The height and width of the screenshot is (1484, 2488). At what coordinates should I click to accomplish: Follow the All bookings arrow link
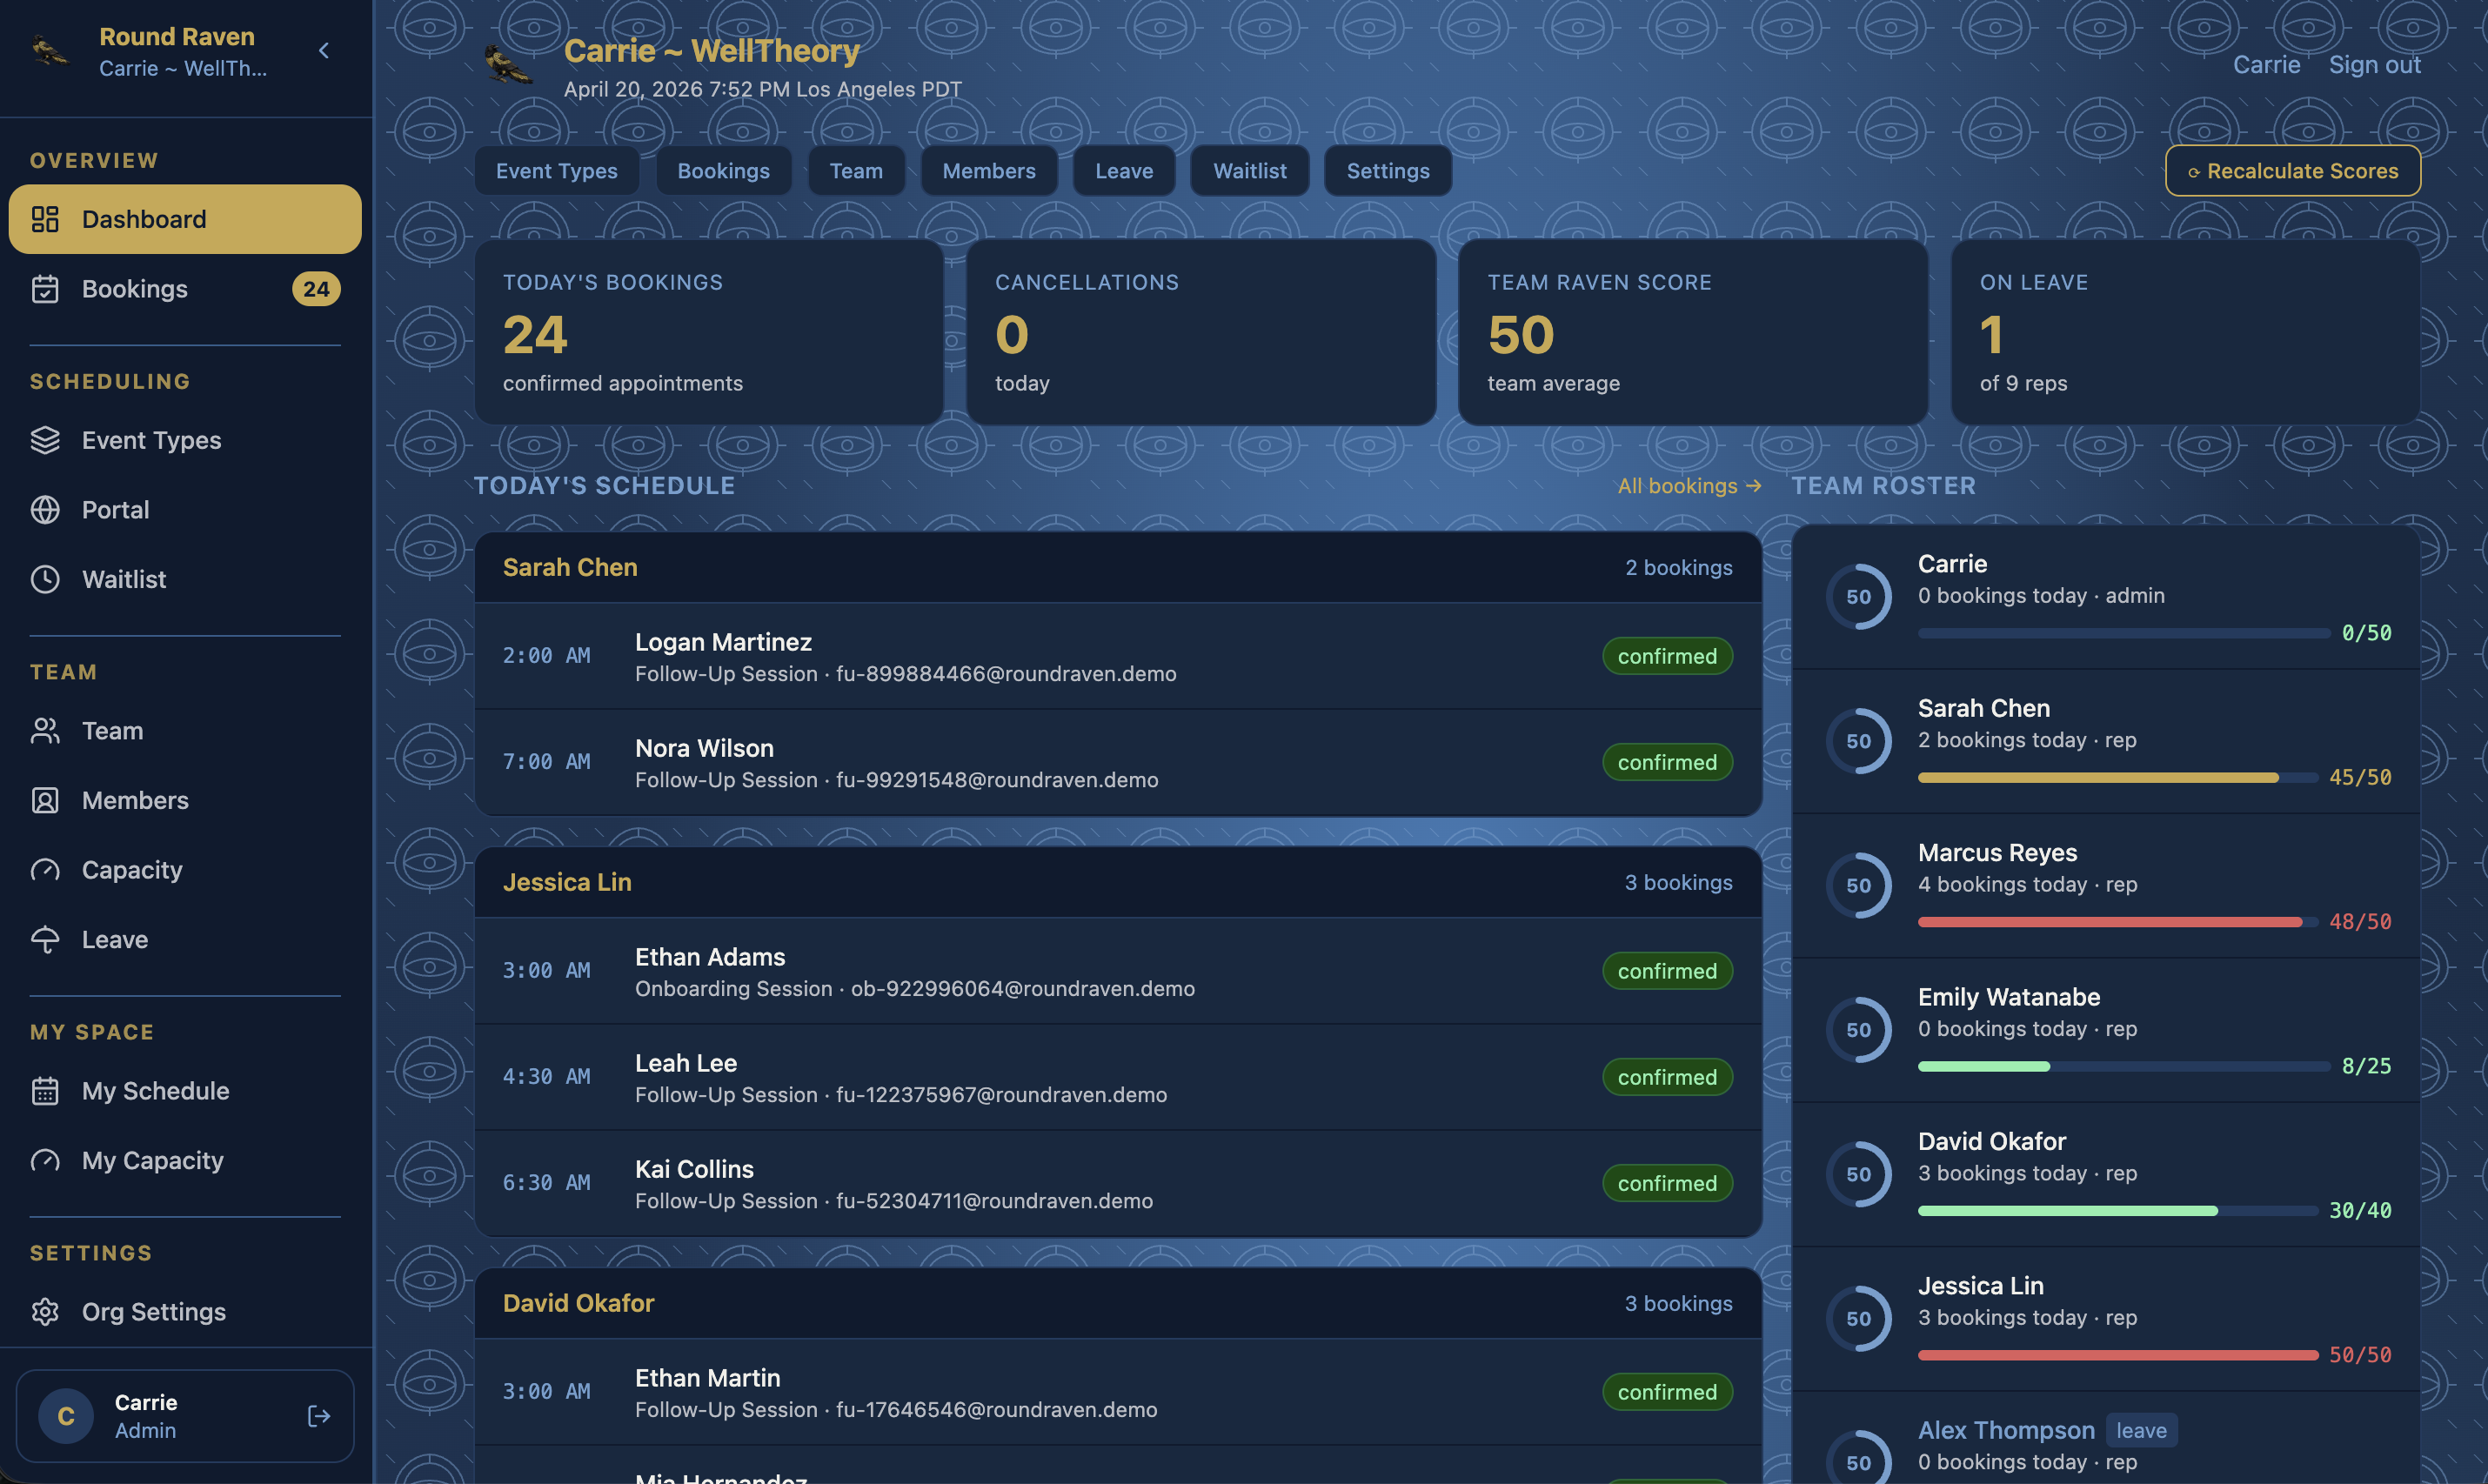point(1690,486)
